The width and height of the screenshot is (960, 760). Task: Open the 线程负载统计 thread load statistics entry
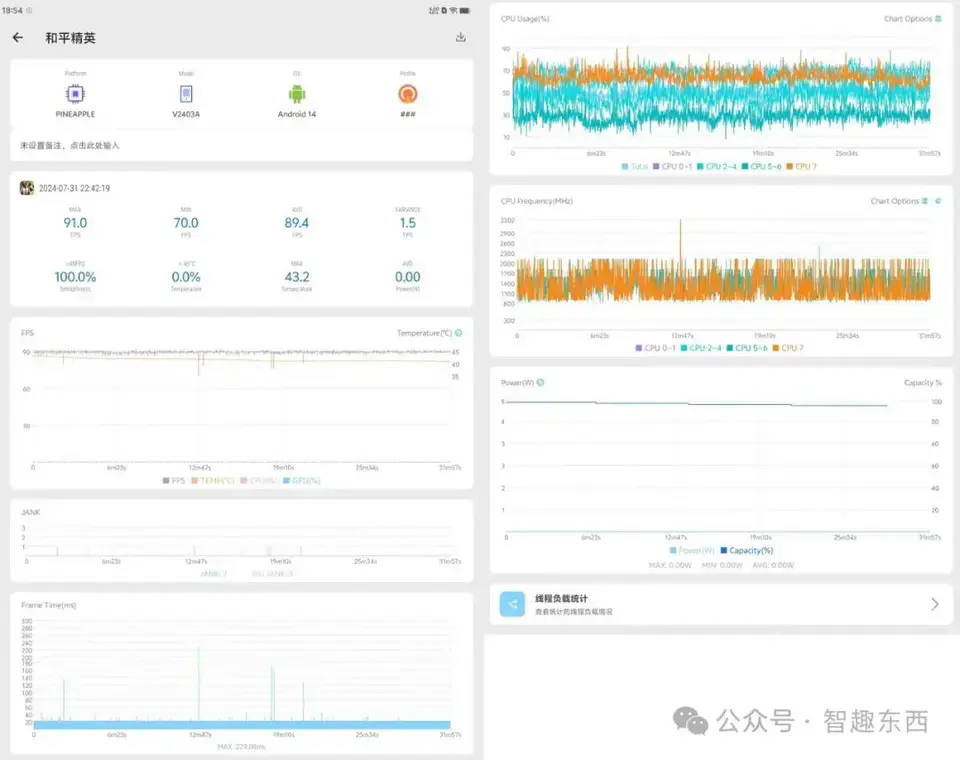(x=721, y=604)
